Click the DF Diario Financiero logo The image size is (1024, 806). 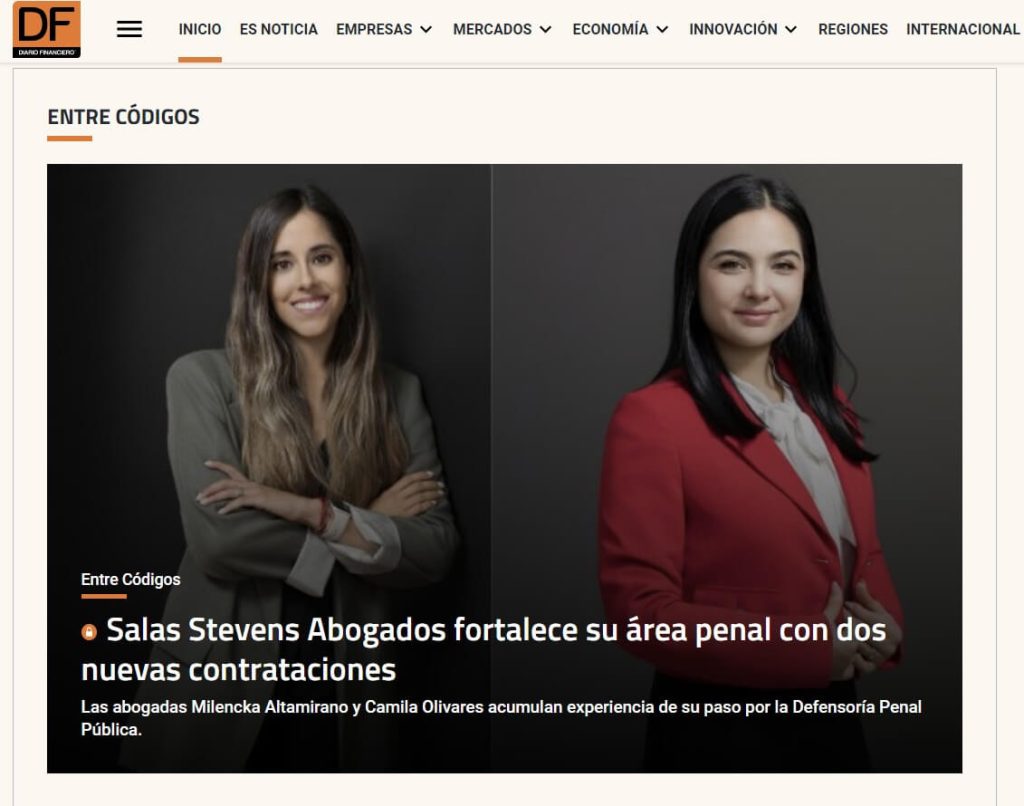pyautogui.click(x=46, y=29)
